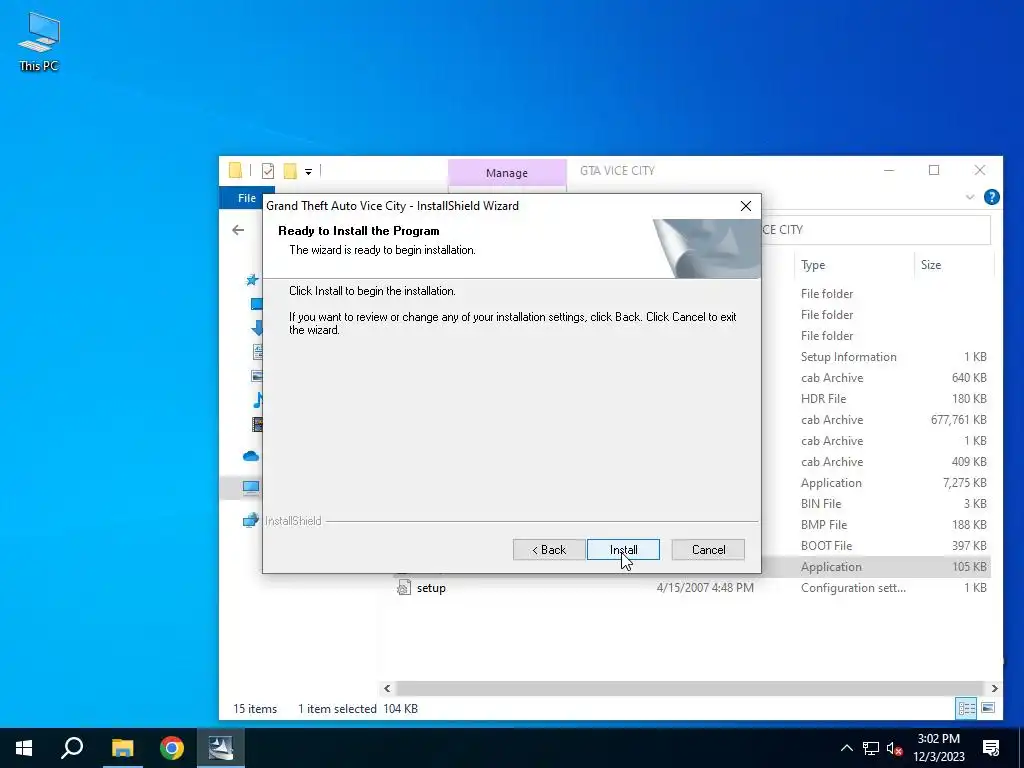Click the folder icon at title bar start
The image size is (1024, 768).
pyautogui.click(x=236, y=170)
